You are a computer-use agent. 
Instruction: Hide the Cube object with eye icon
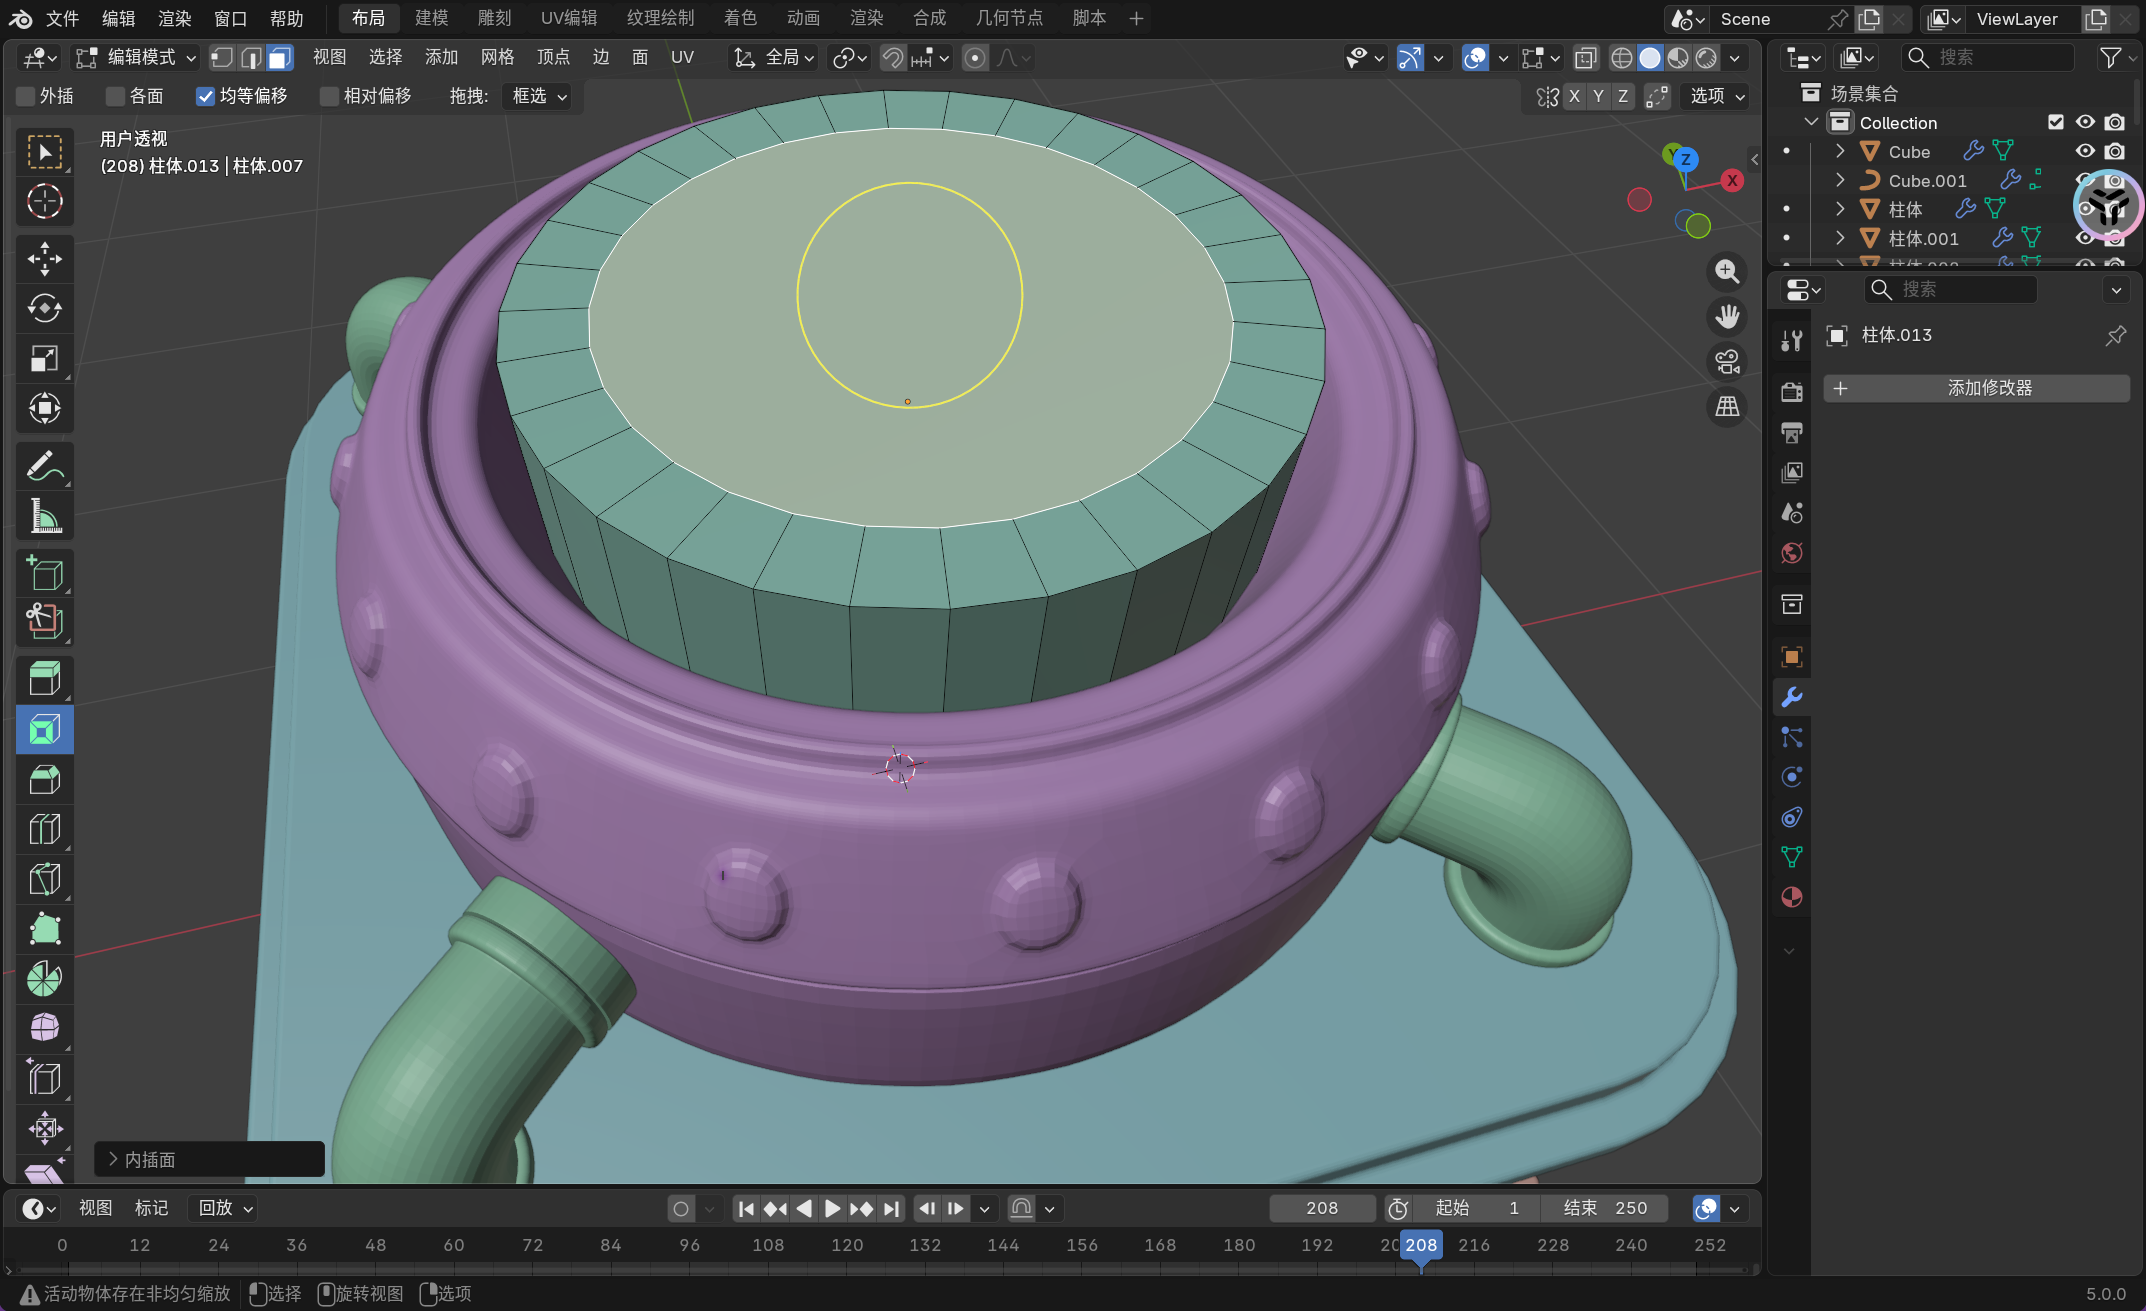coord(2084,151)
